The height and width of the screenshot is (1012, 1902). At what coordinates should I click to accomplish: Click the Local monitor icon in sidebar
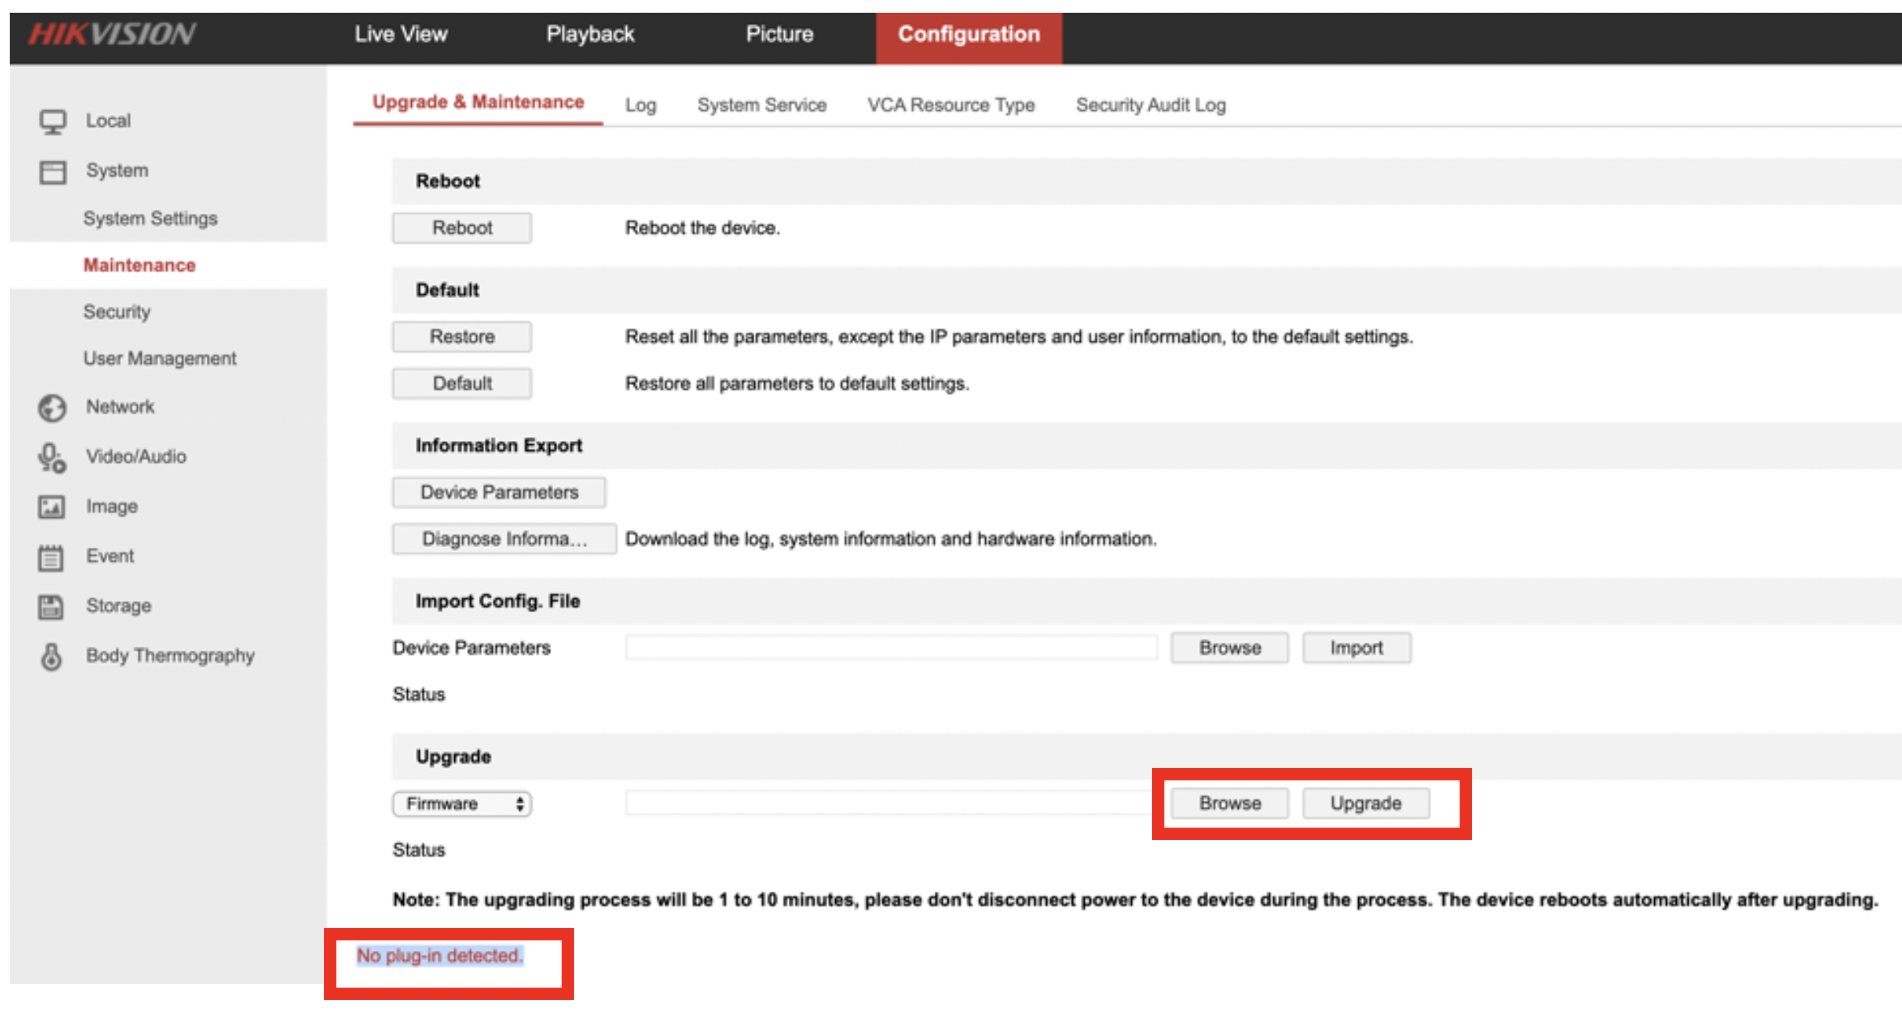pos(52,121)
